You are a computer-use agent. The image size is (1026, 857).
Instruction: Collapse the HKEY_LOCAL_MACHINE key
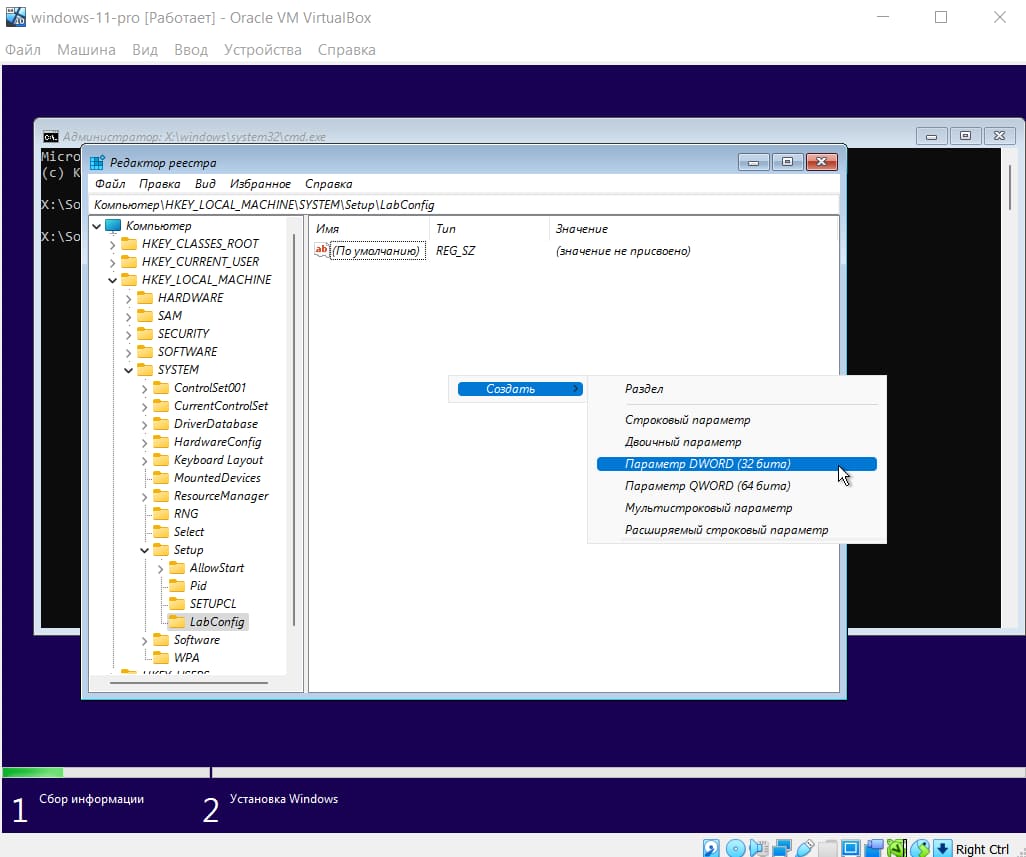tap(113, 280)
